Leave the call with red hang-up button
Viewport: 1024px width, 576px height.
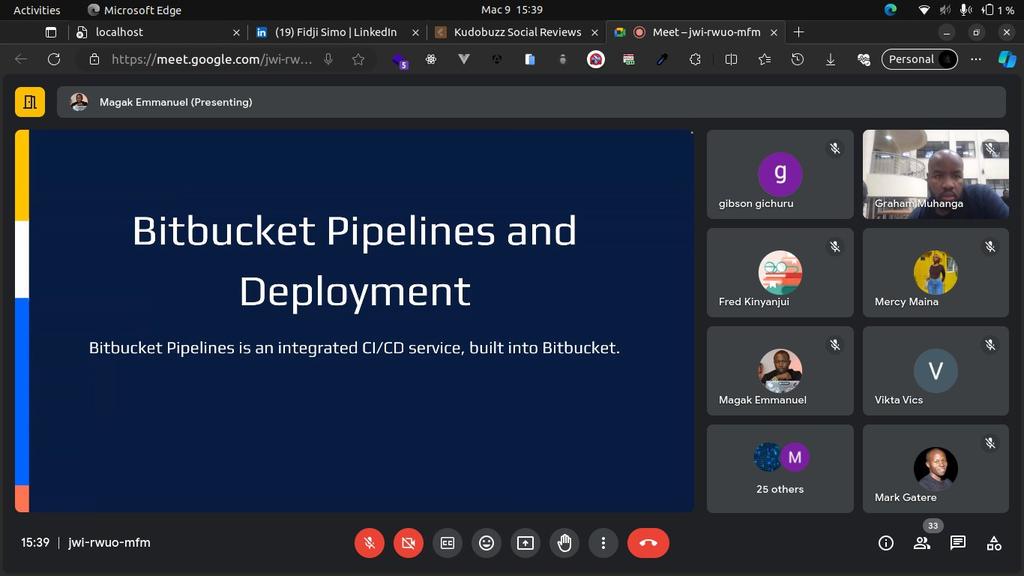[x=648, y=543]
